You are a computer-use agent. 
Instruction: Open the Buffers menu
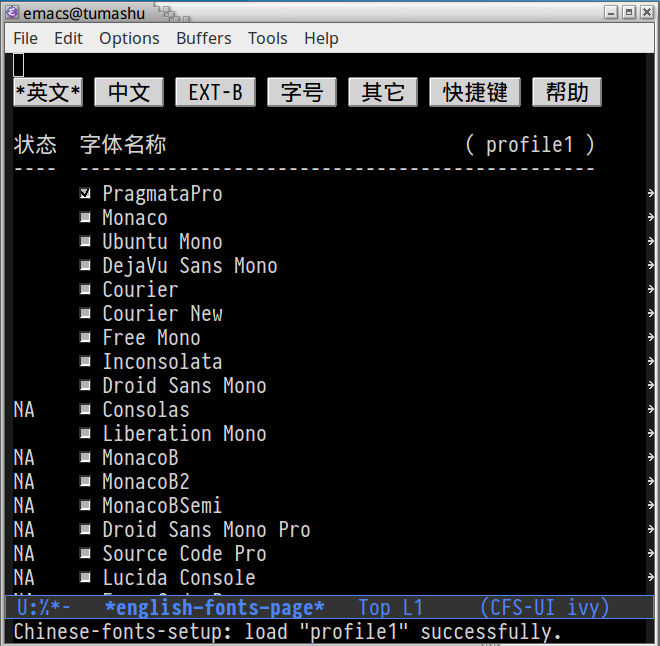(x=204, y=38)
